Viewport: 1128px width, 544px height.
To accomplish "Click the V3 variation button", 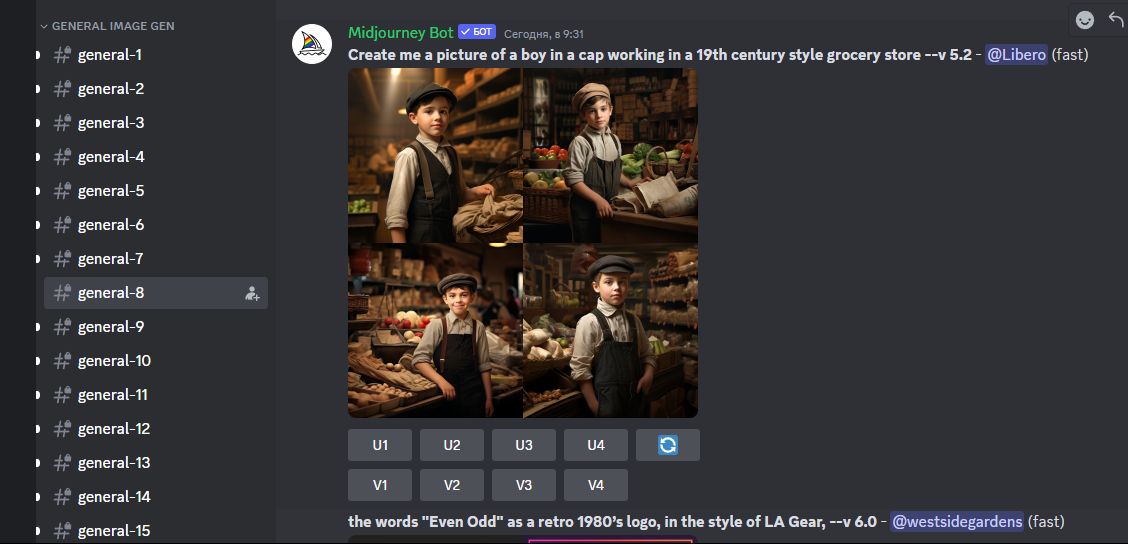I will point(524,485).
